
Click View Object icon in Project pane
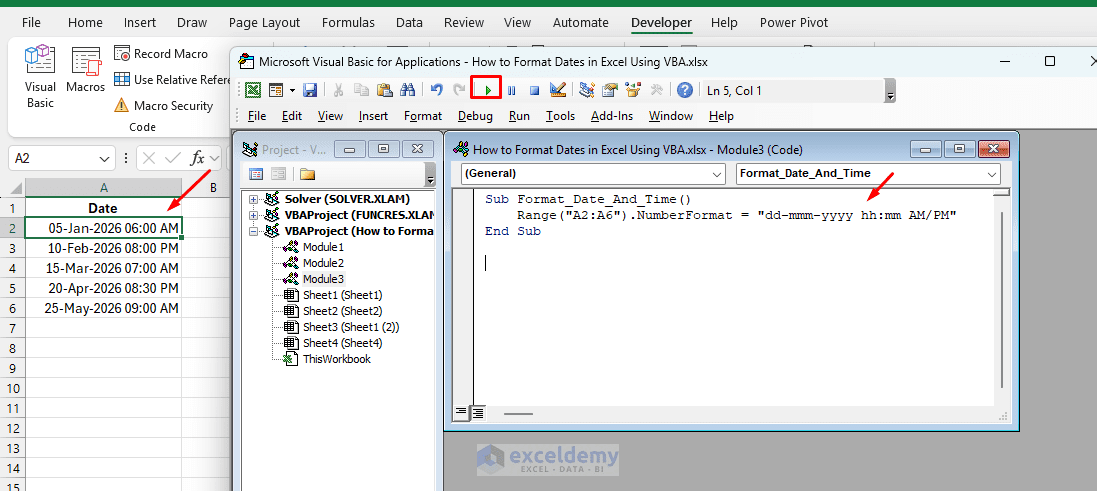[278, 174]
